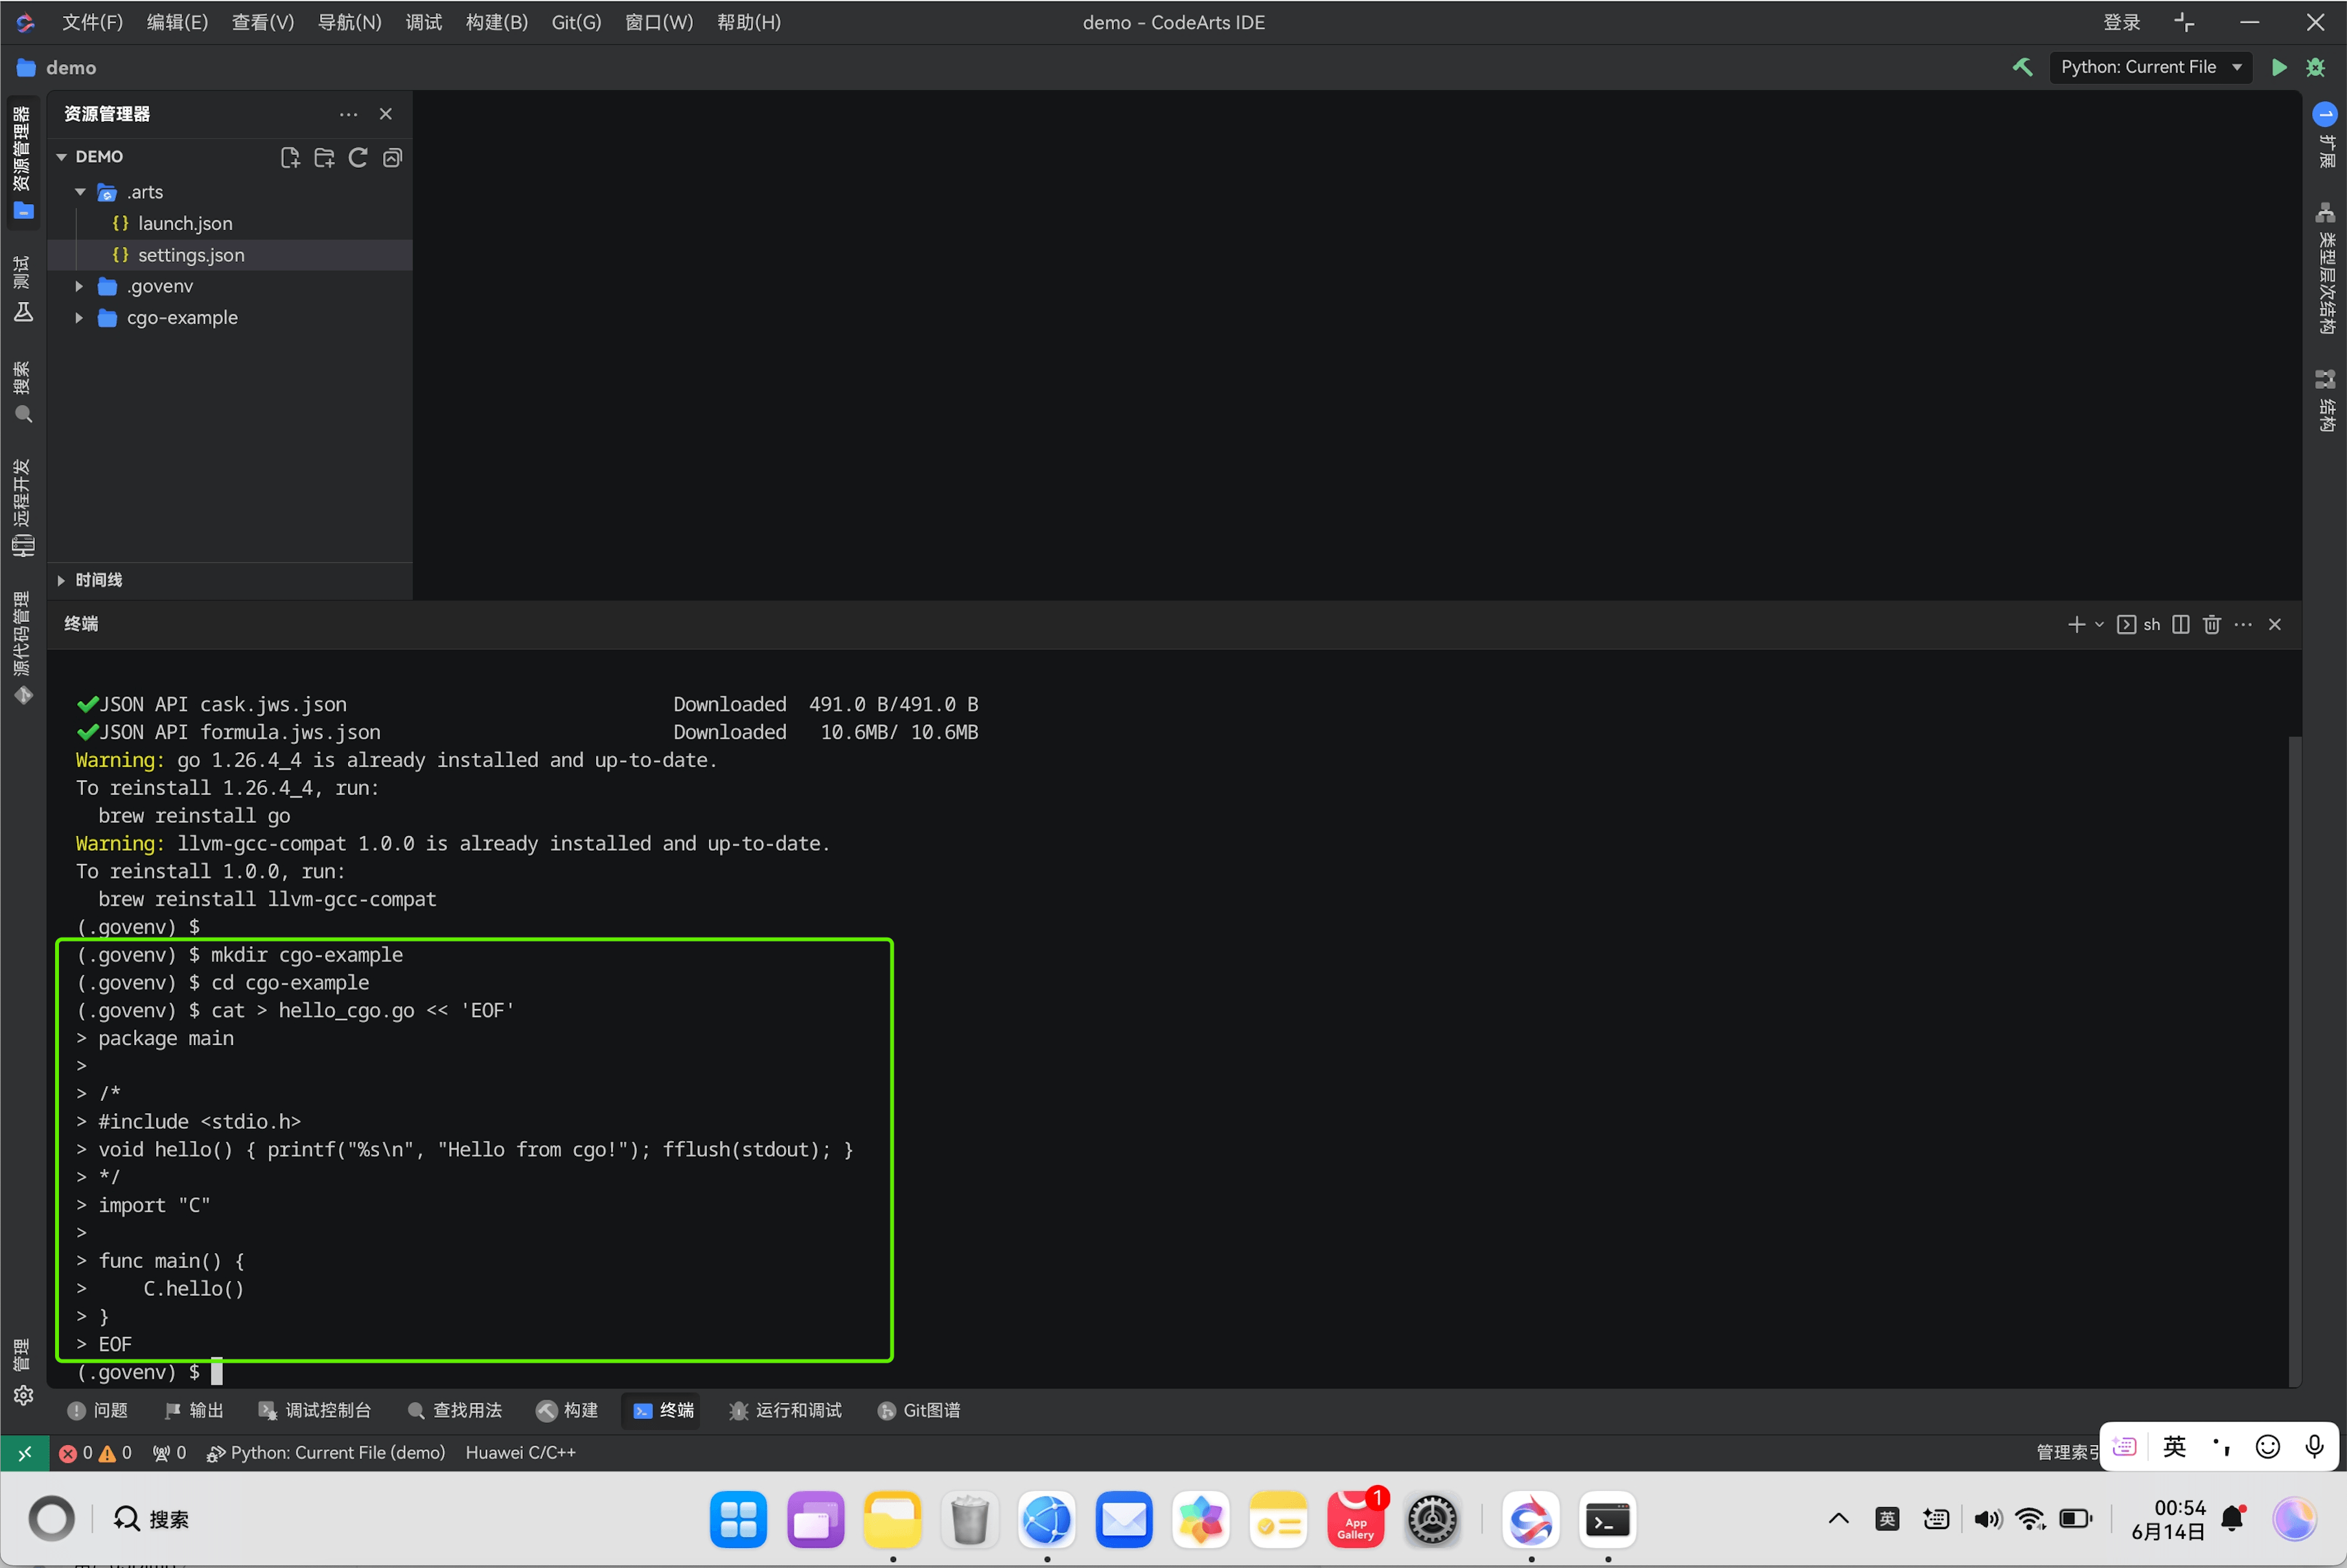Switch to the Run and Debug tab
Viewport: 2347px width, 1568px height.
(x=785, y=1410)
